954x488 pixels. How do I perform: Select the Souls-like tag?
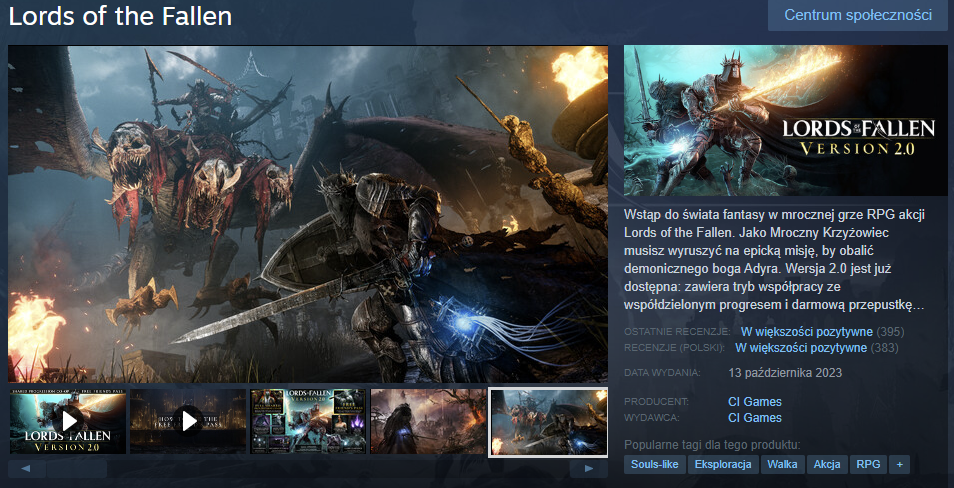(655, 464)
